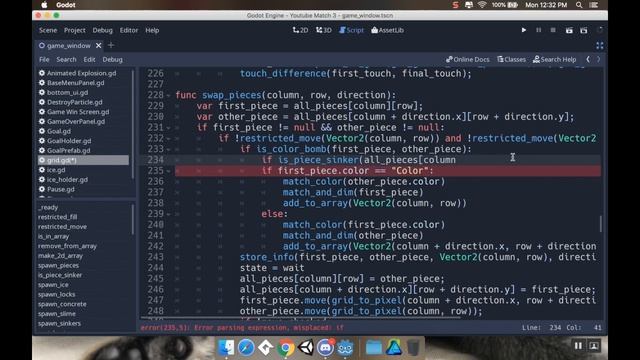This screenshot has width=640, height=360.
Task: Open Safari from the Dock
Action: click(246, 347)
